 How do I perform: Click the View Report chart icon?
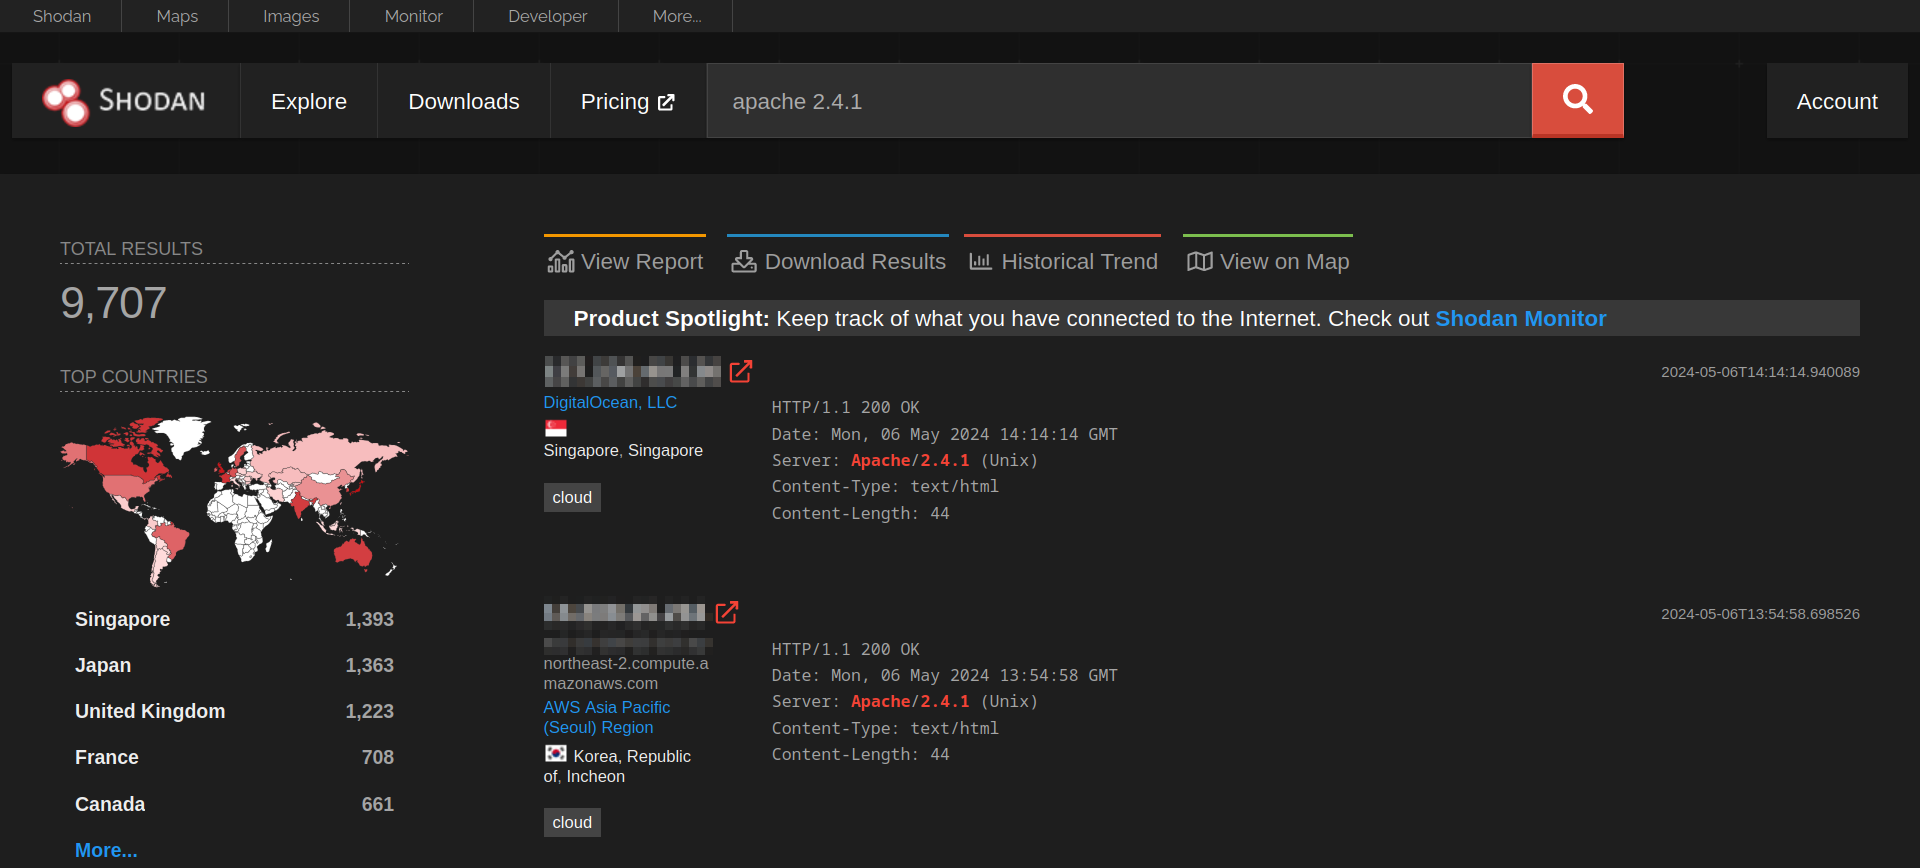click(560, 262)
